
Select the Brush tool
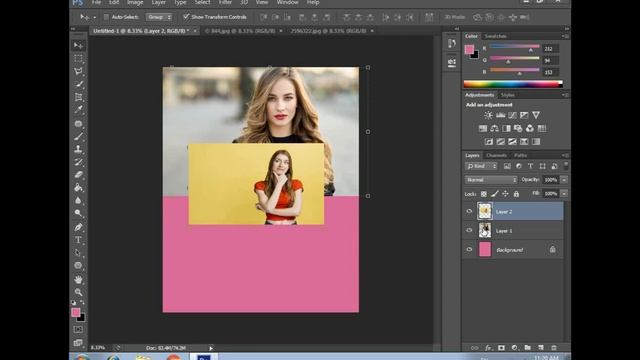coord(78,136)
